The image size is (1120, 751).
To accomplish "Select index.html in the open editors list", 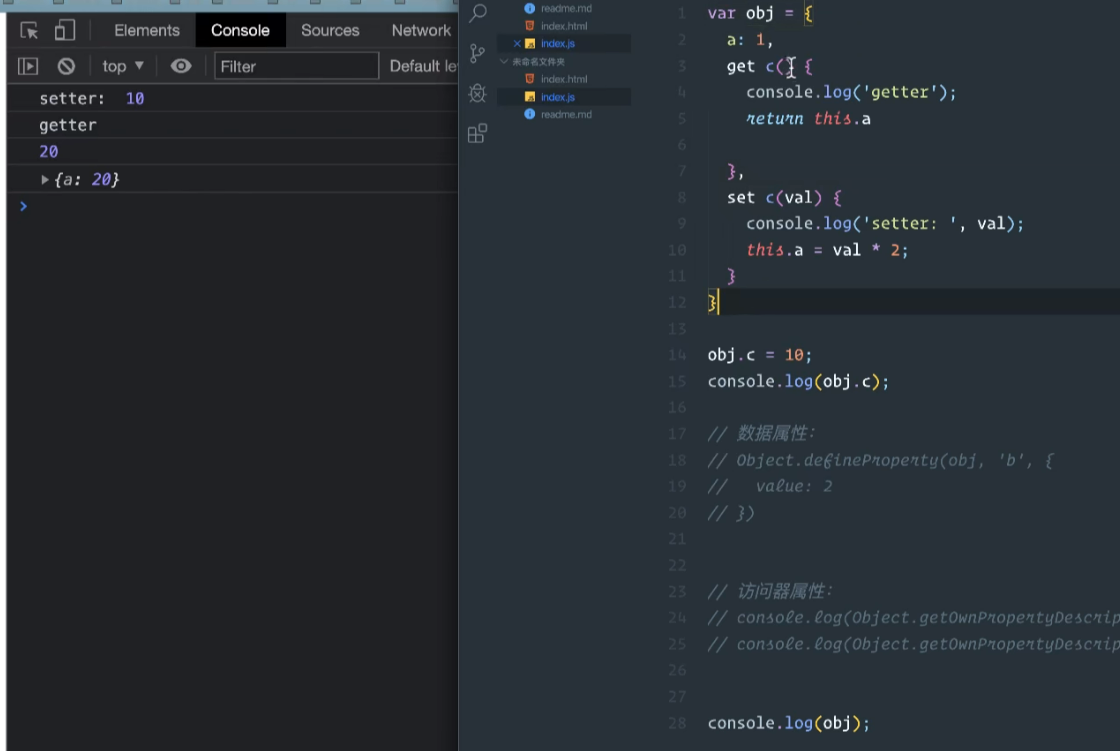I will 564,26.
